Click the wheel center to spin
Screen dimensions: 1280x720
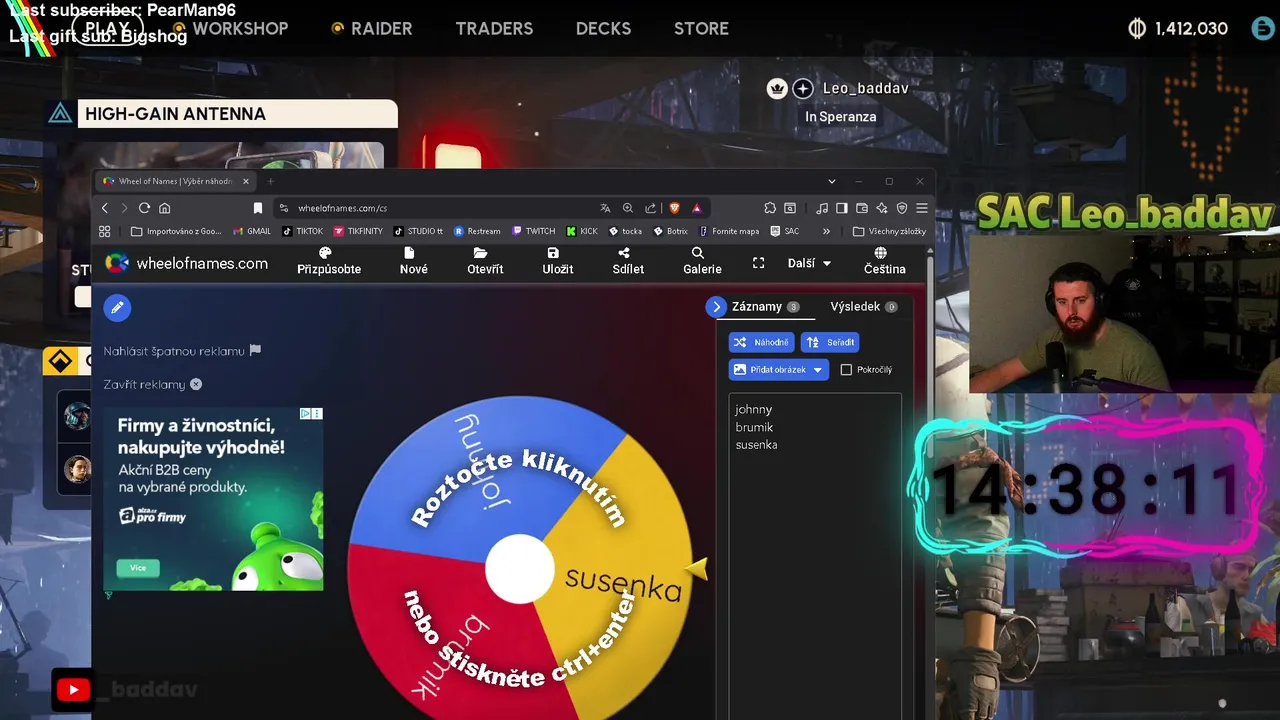(x=519, y=569)
